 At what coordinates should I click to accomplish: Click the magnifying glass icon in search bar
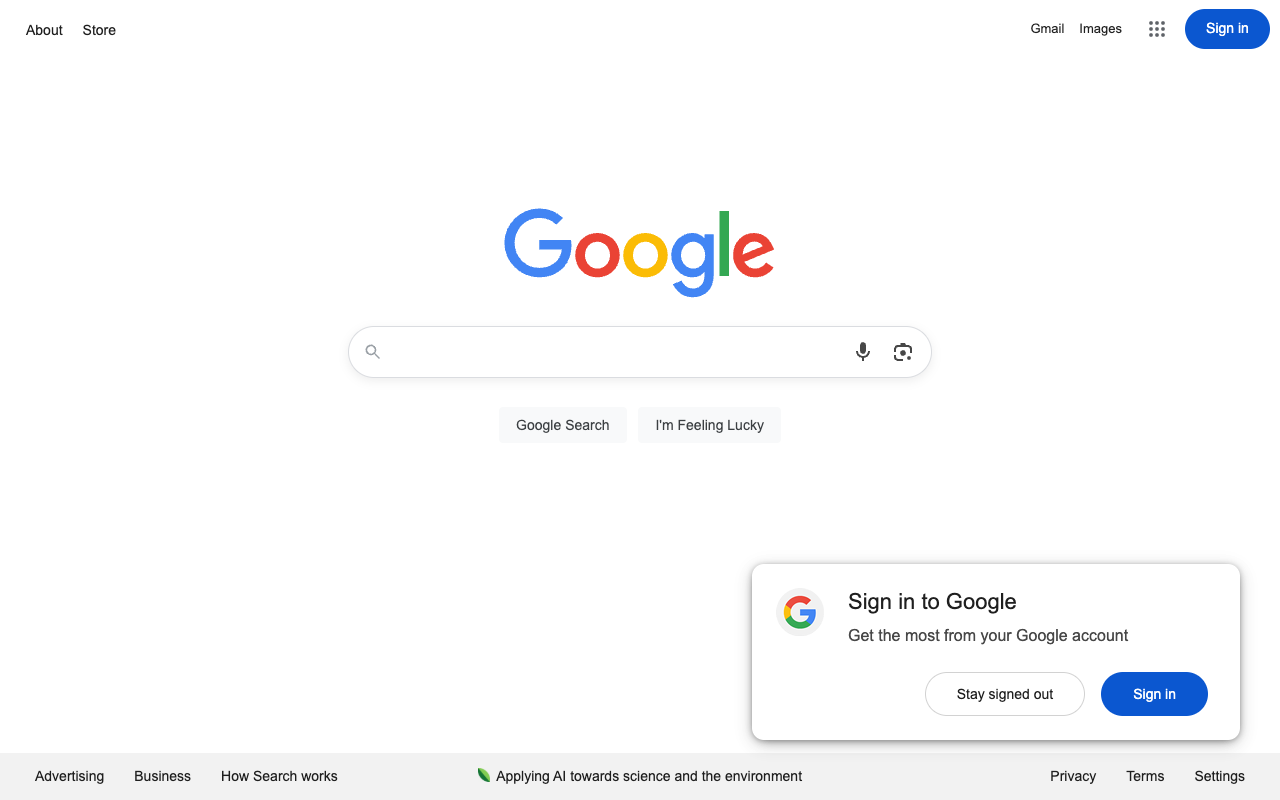pyautogui.click(x=373, y=352)
